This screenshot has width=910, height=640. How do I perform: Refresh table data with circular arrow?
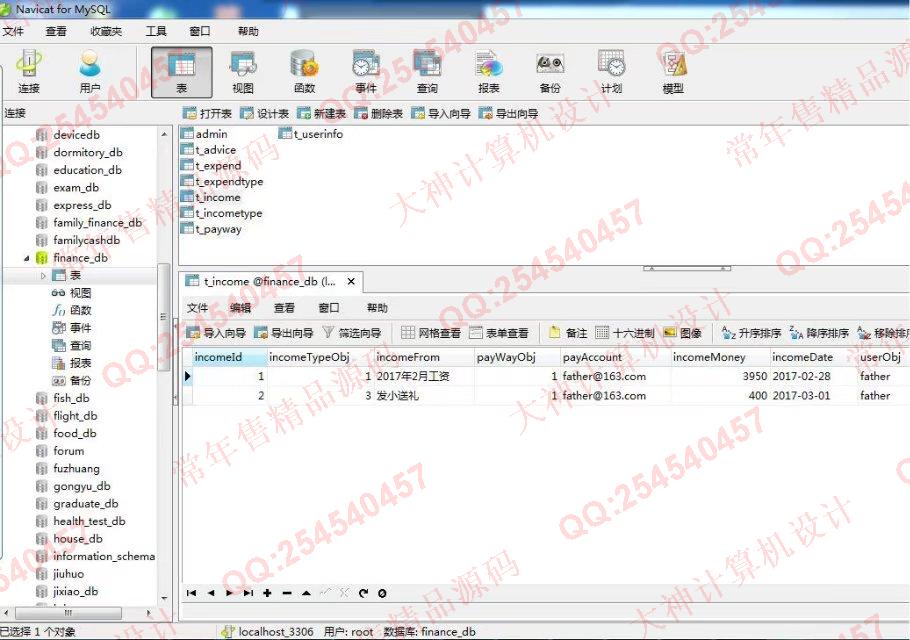click(363, 593)
